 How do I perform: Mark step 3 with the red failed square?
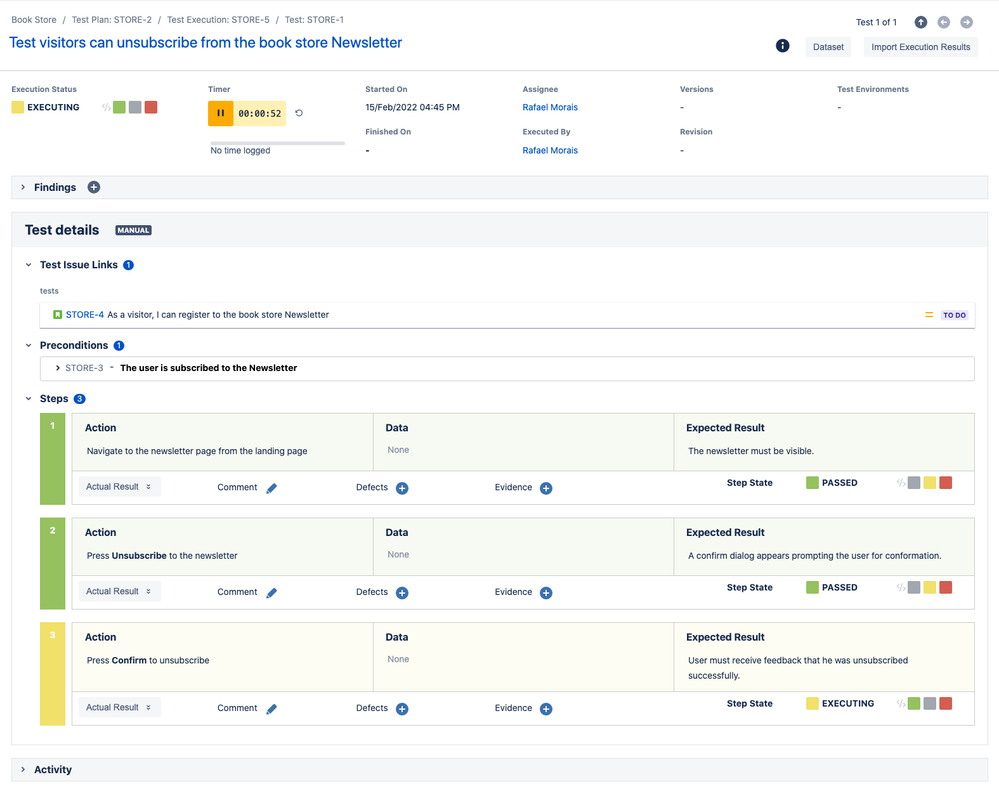click(945, 703)
